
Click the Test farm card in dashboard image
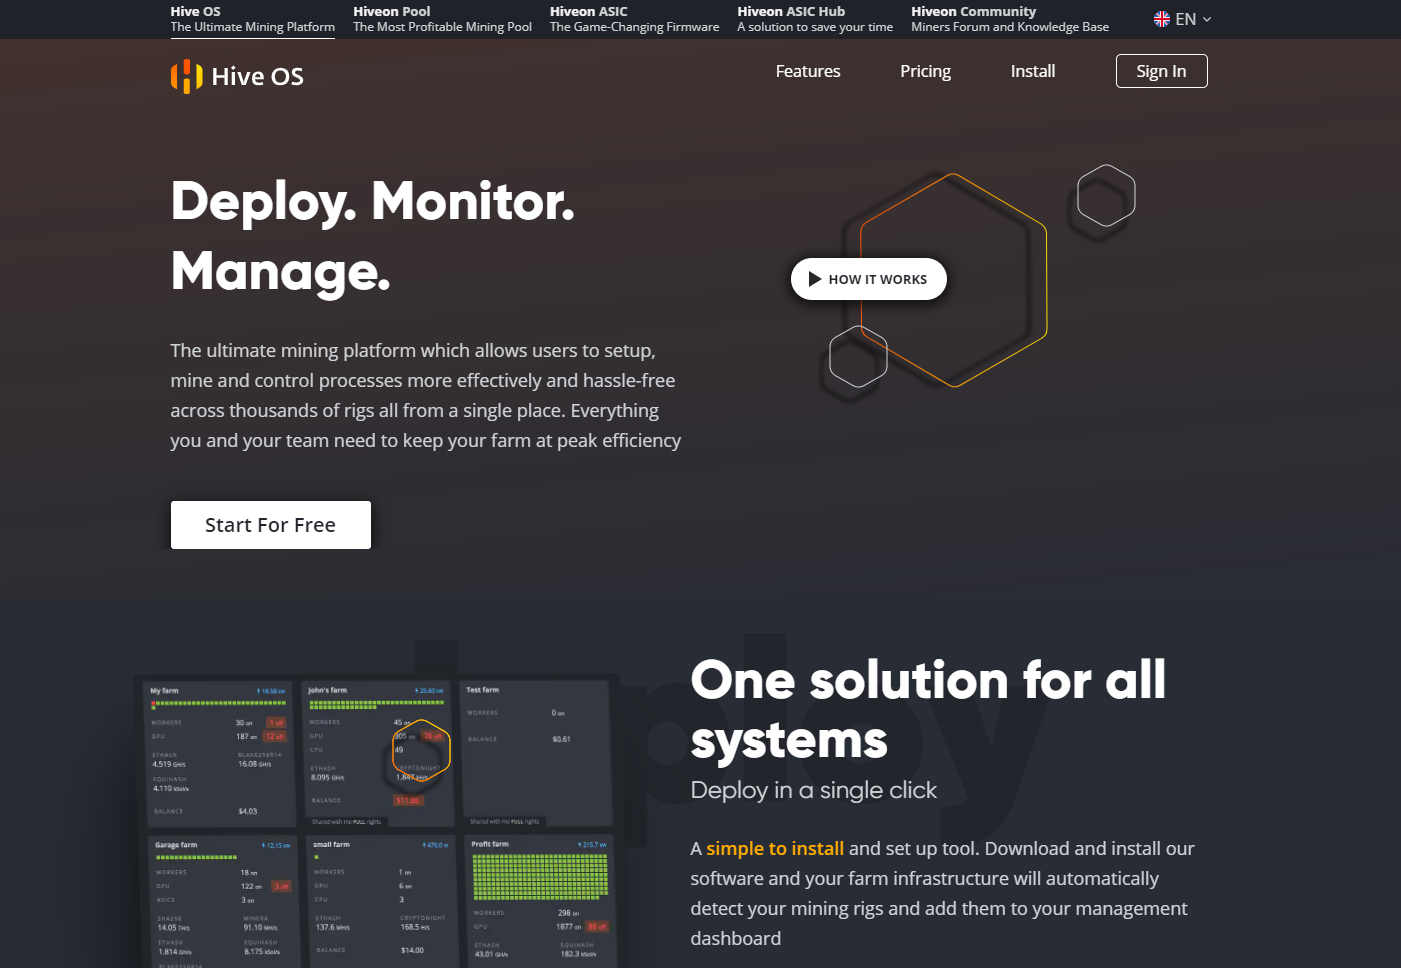(x=536, y=753)
